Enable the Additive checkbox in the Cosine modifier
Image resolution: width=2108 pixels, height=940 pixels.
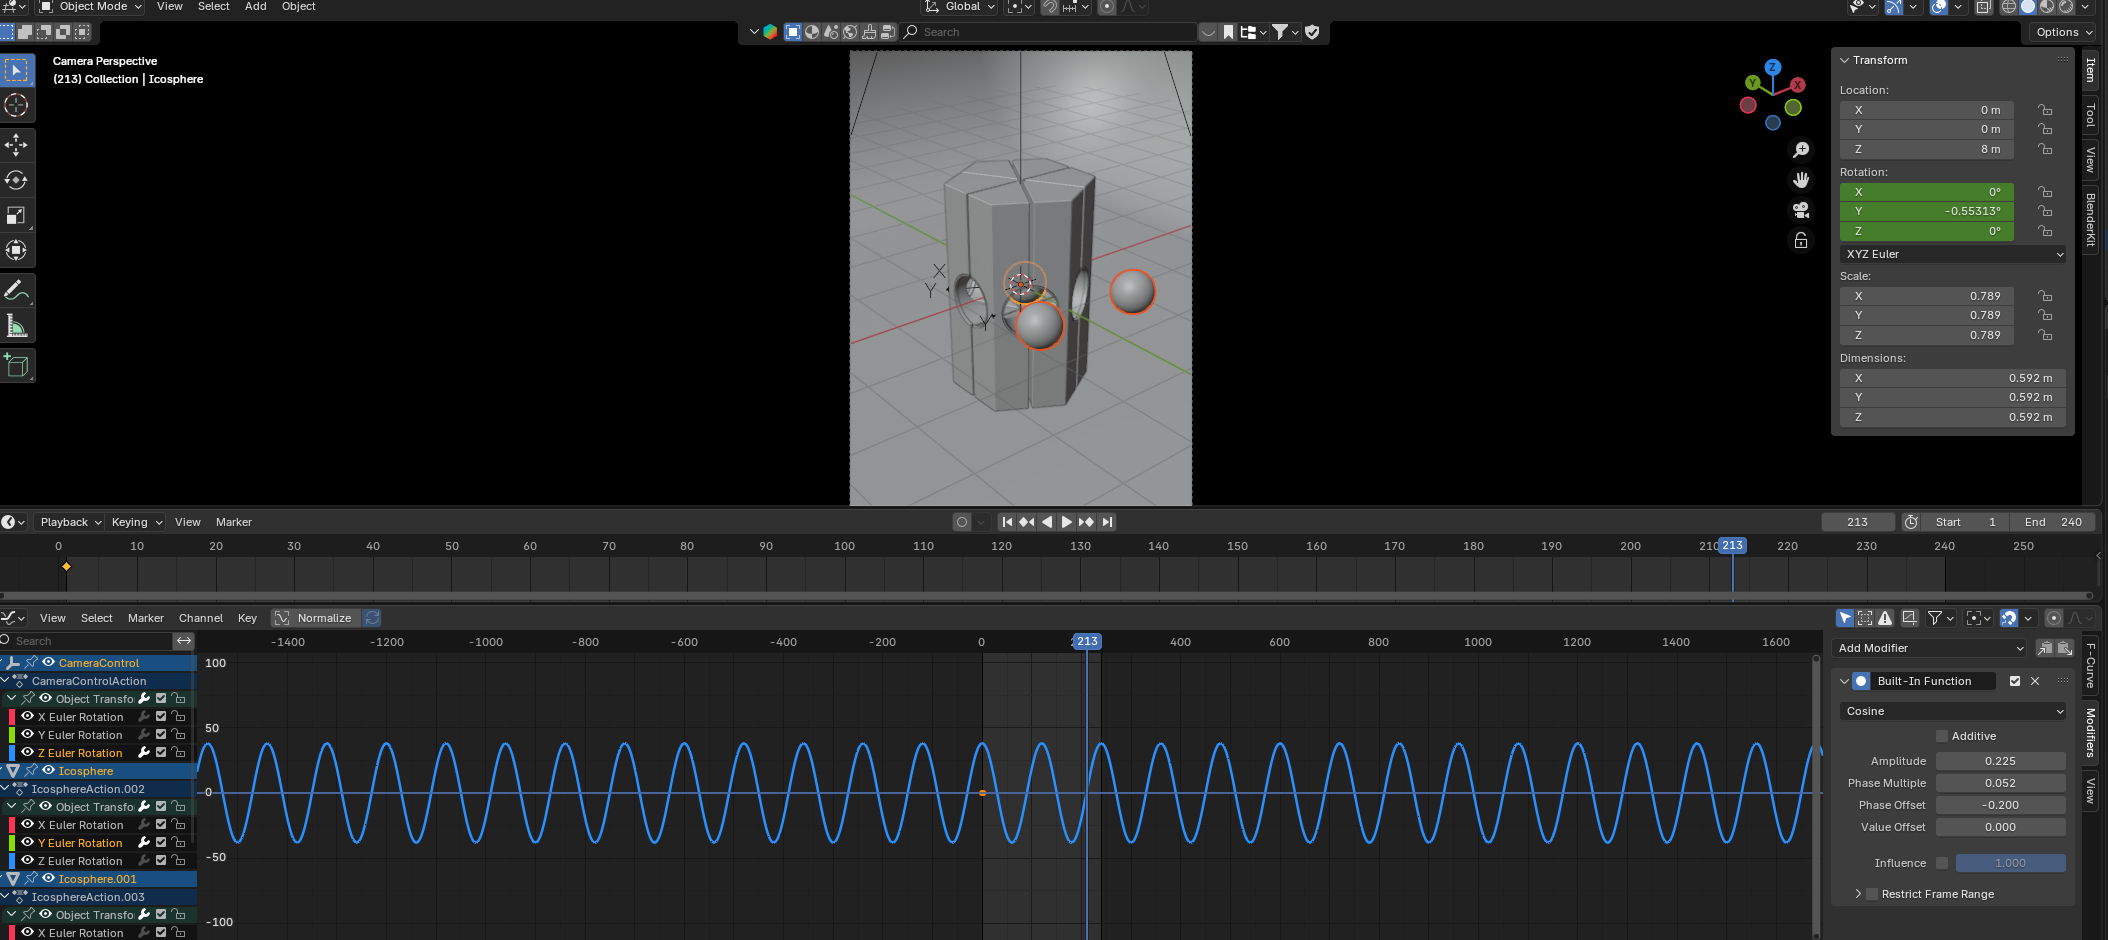pos(1941,735)
